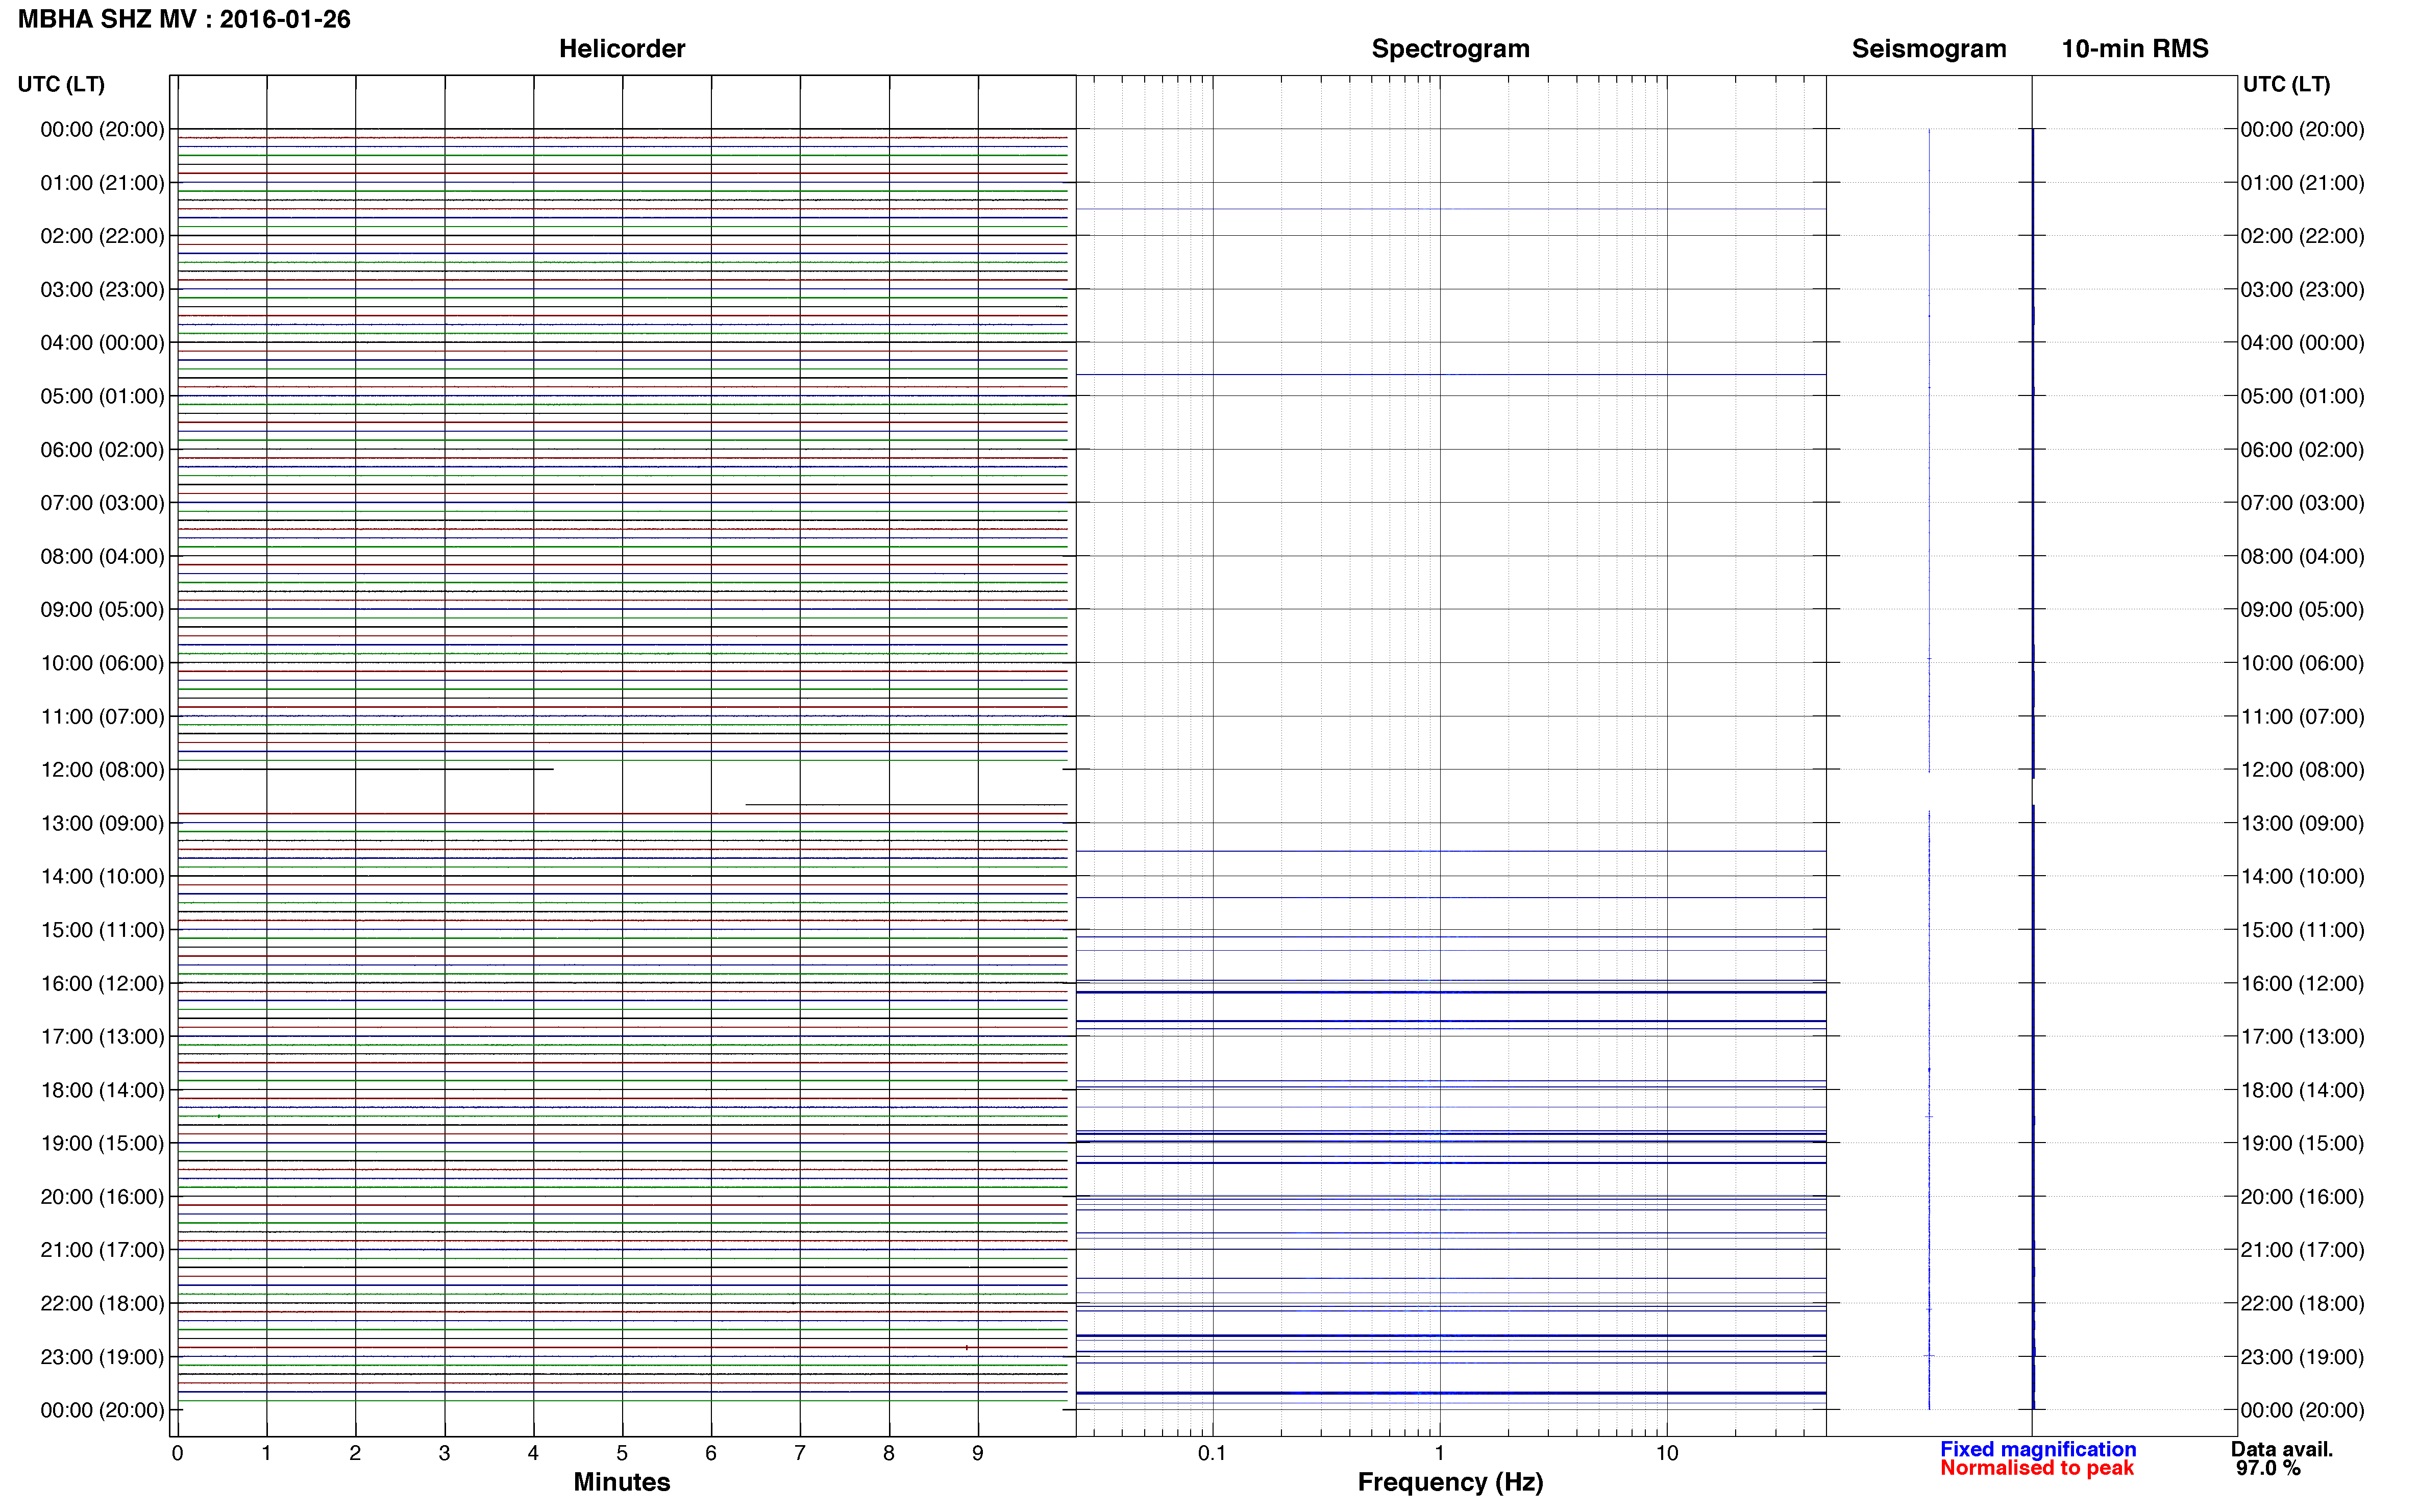Click left time label '12:00 (08:00)'

tap(102, 770)
